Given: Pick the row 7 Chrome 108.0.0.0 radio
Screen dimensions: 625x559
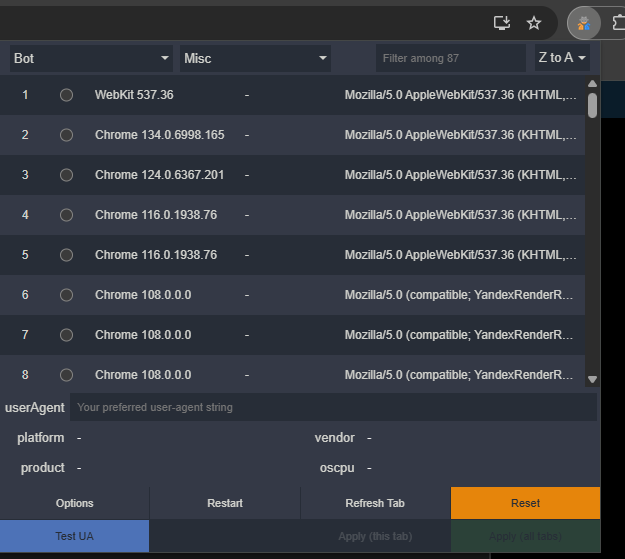Looking at the screenshot, I should pos(66,335).
